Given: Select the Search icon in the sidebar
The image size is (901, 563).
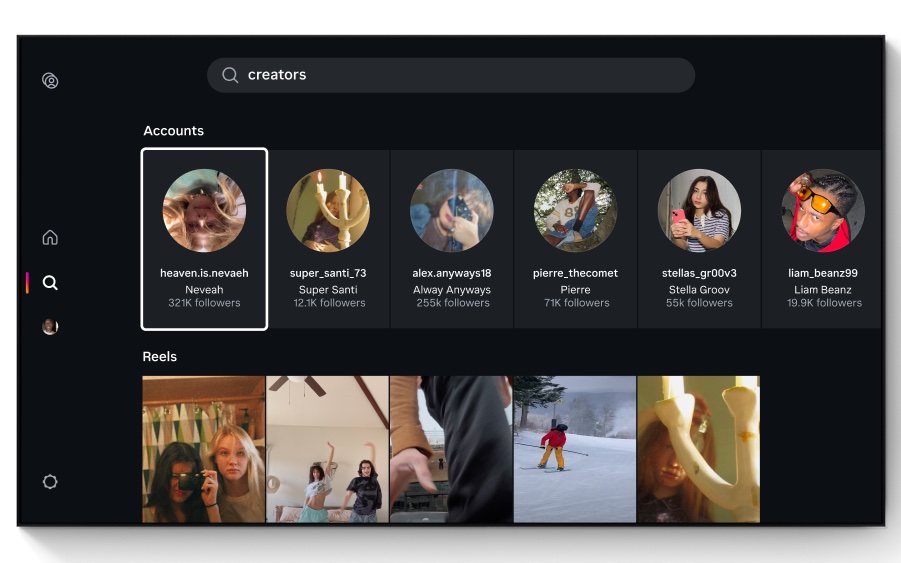Looking at the screenshot, I should tap(50, 283).
